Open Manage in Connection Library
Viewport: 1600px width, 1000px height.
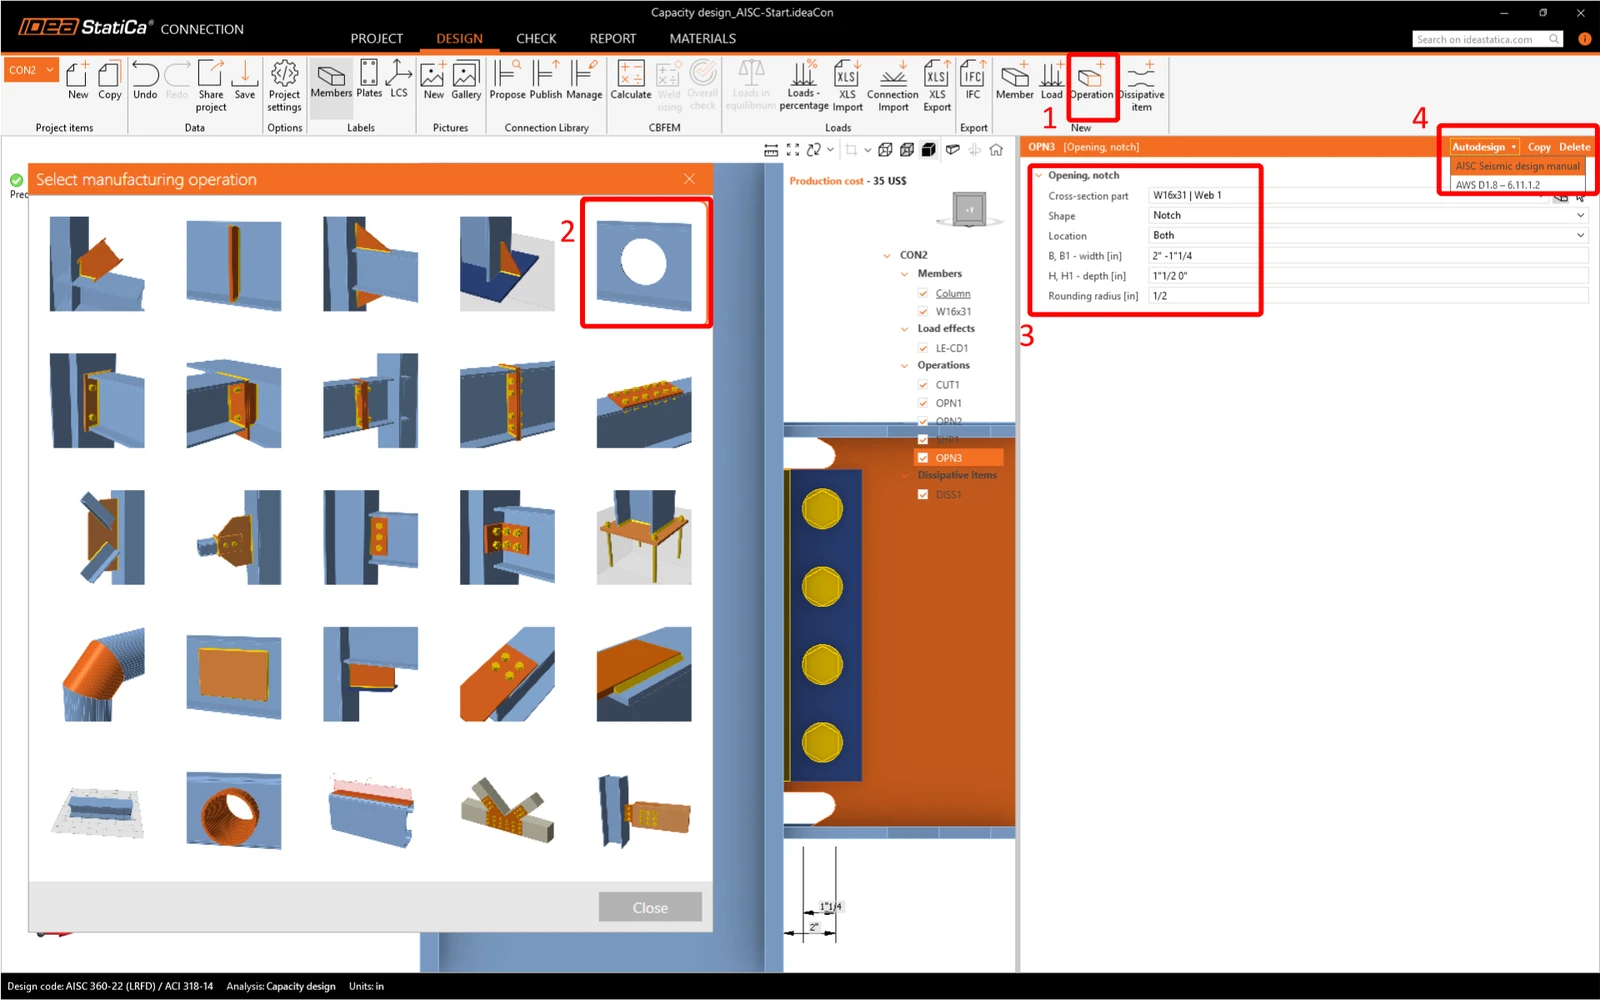(584, 80)
